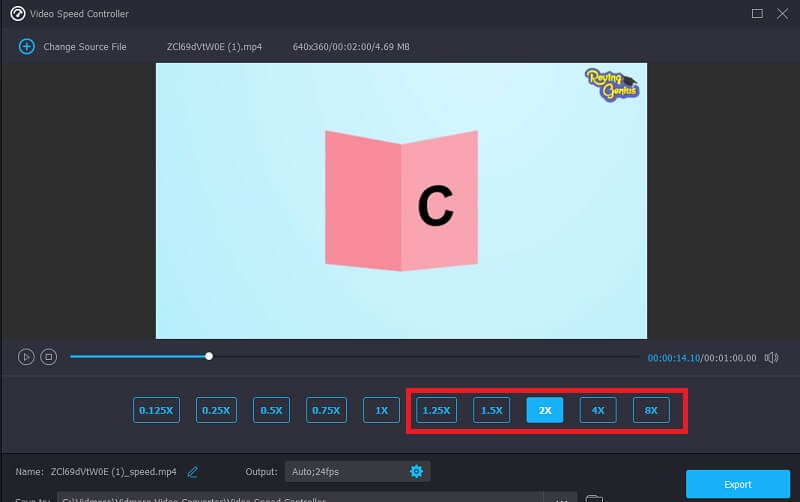This screenshot has height=502, width=800.
Task: Edit output file name with pencil icon
Action: [193, 471]
